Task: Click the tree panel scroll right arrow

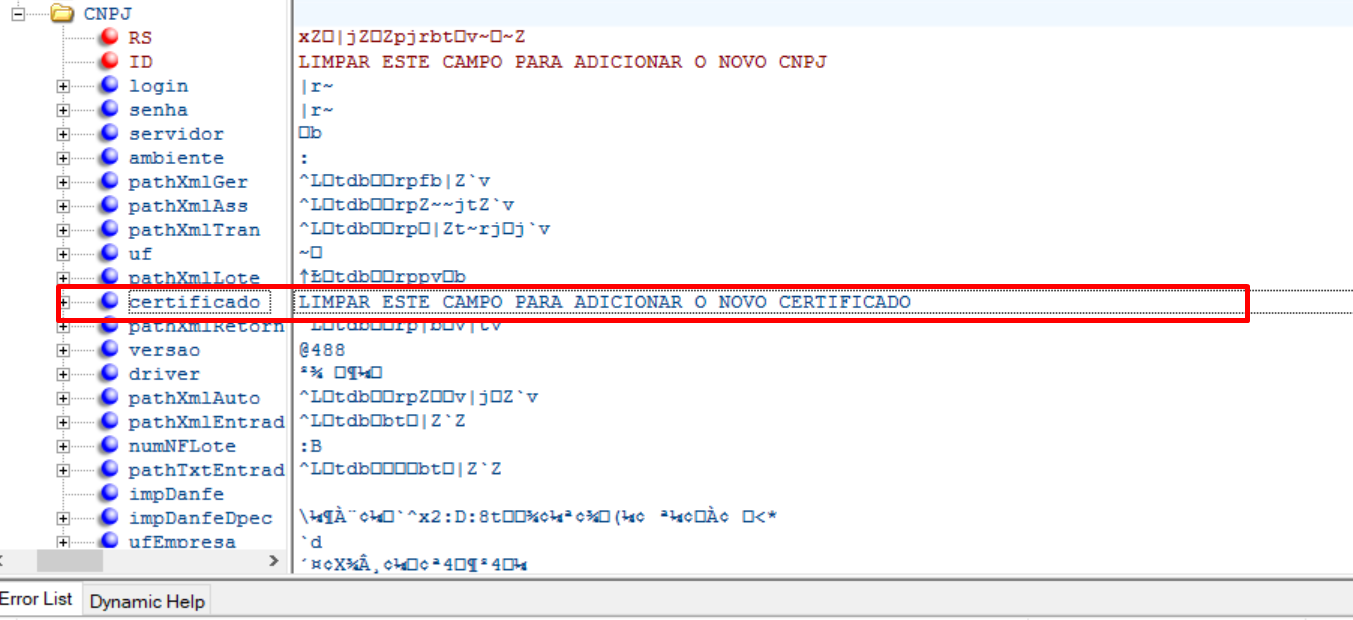Action: coord(275,562)
